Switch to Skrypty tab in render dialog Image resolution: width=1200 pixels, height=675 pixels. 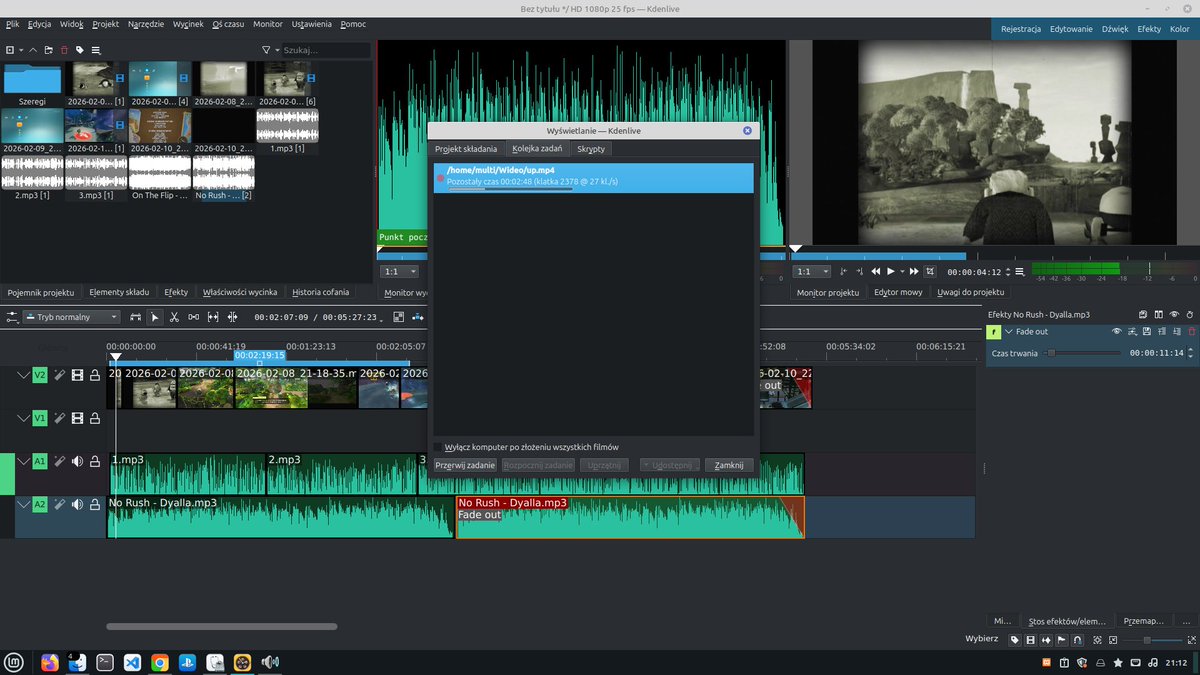pyautogui.click(x=591, y=149)
